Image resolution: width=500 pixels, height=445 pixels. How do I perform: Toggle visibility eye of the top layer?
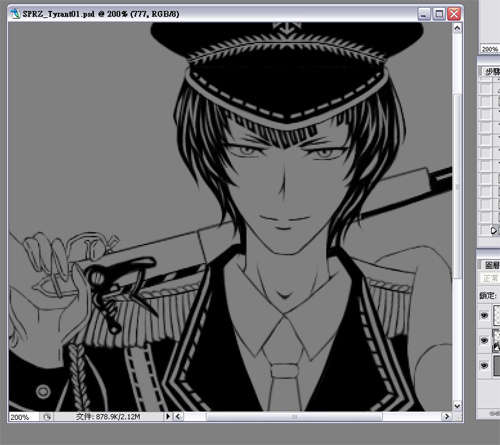coord(484,315)
